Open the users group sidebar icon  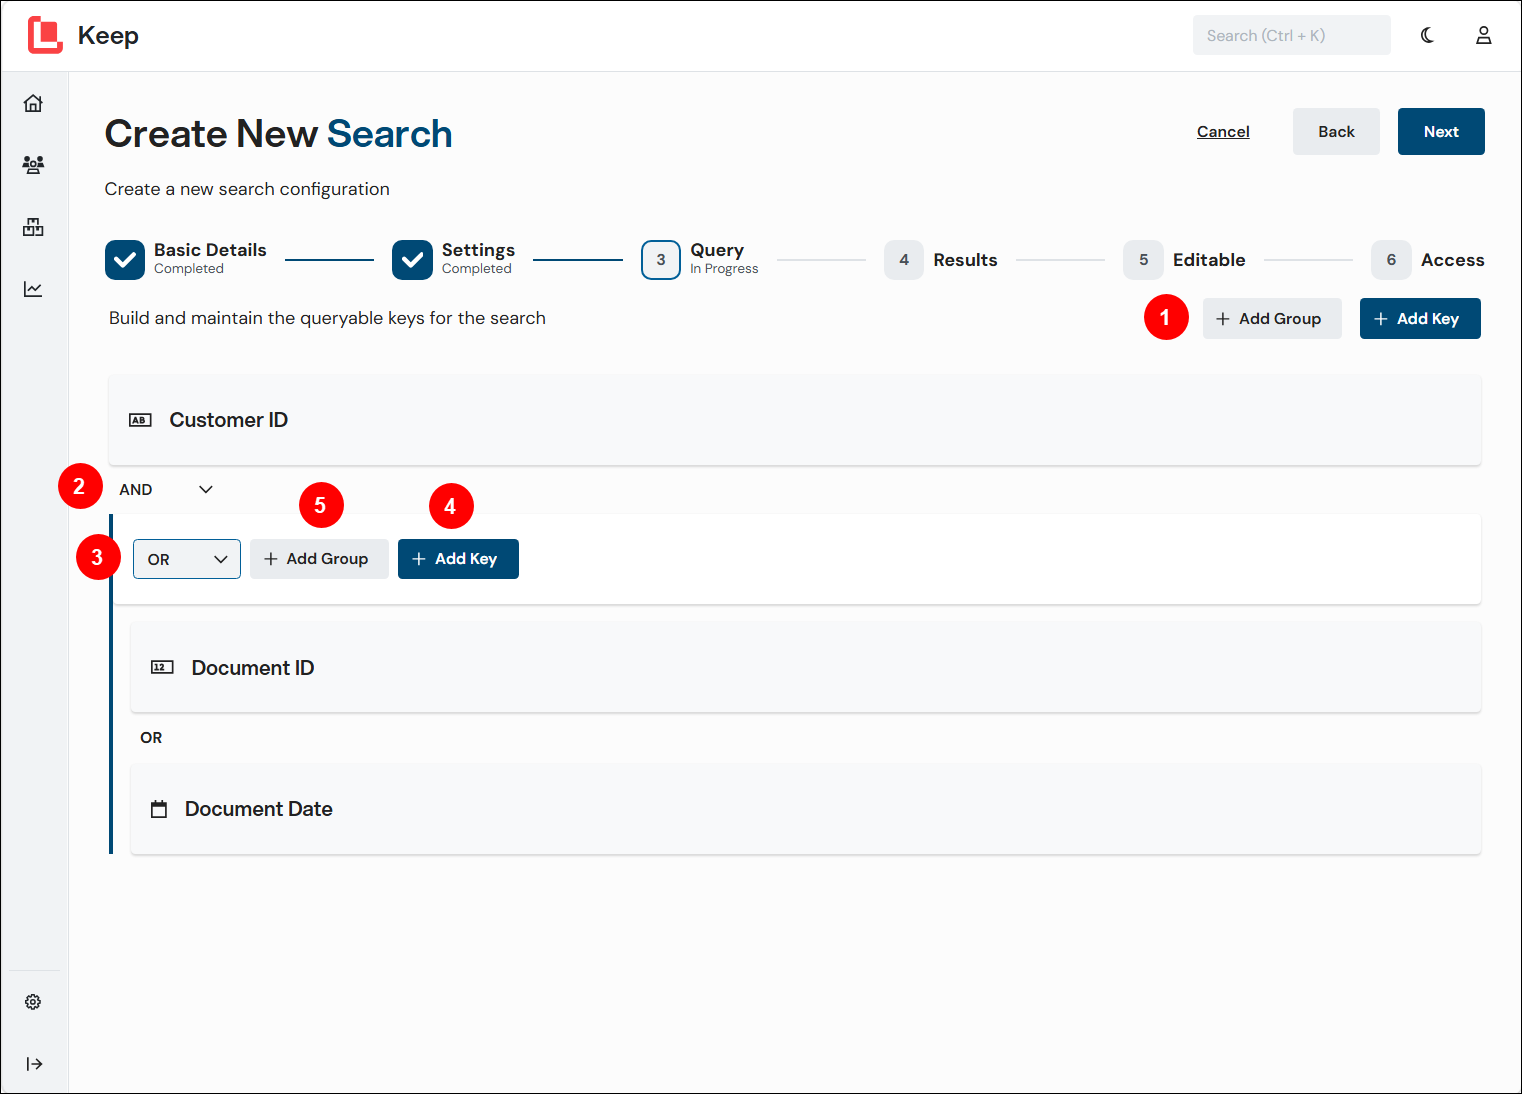33,165
